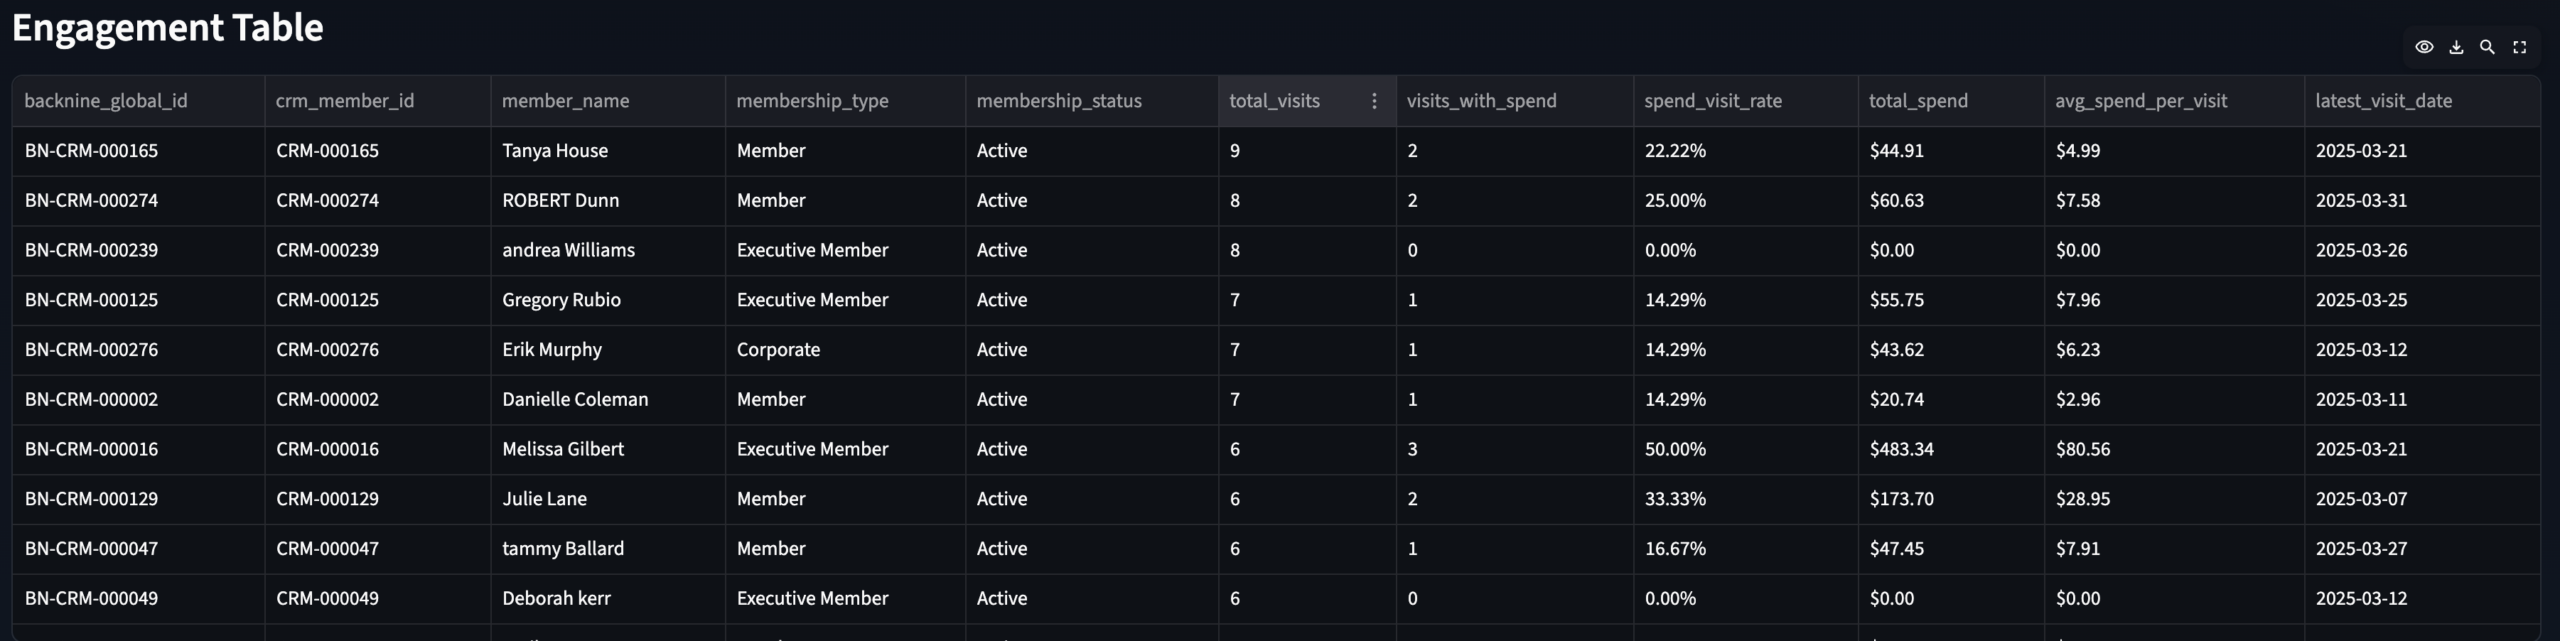The width and height of the screenshot is (2560, 641).
Task: Select Erik Murphy's Corporate membership cell
Action: point(778,350)
